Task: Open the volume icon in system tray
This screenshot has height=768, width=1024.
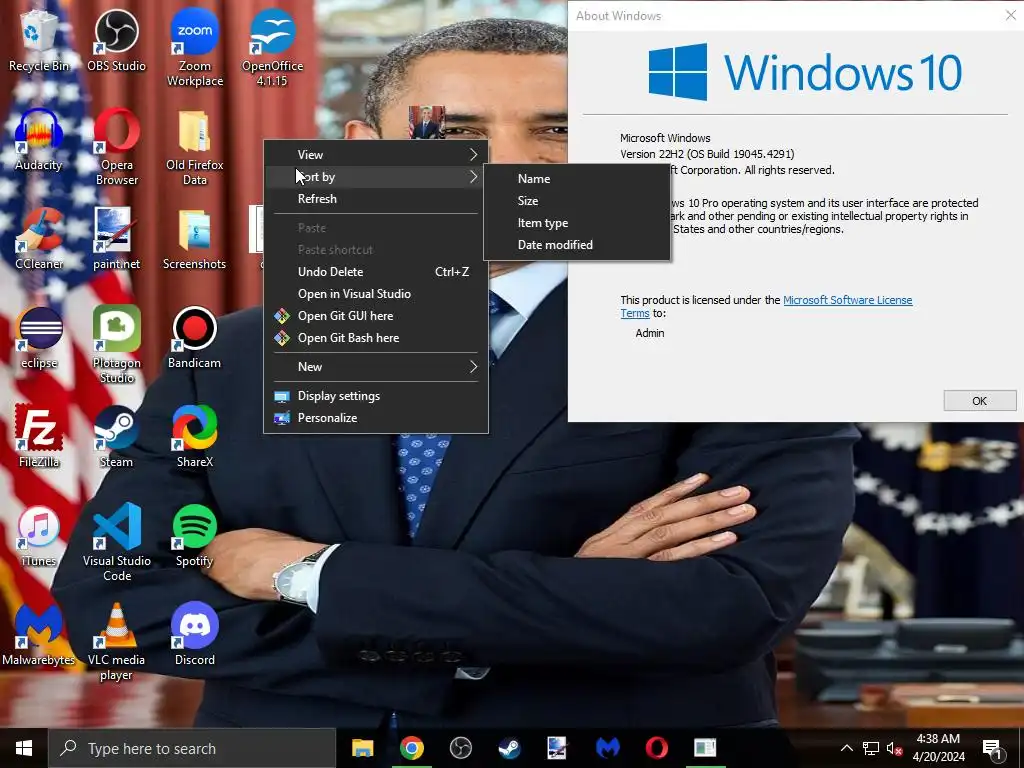Action: (x=894, y=748)
